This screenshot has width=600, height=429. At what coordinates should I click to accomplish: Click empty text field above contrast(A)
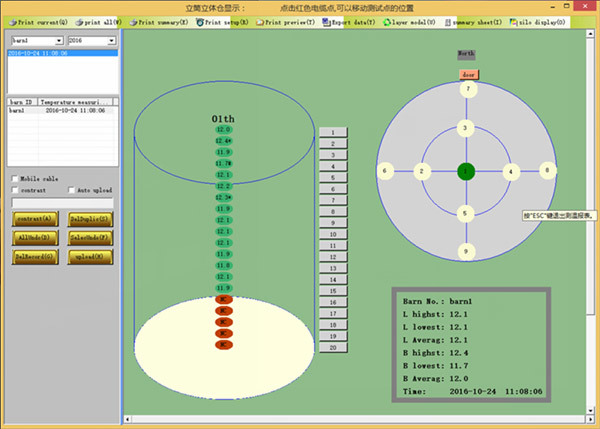[63, 203]
